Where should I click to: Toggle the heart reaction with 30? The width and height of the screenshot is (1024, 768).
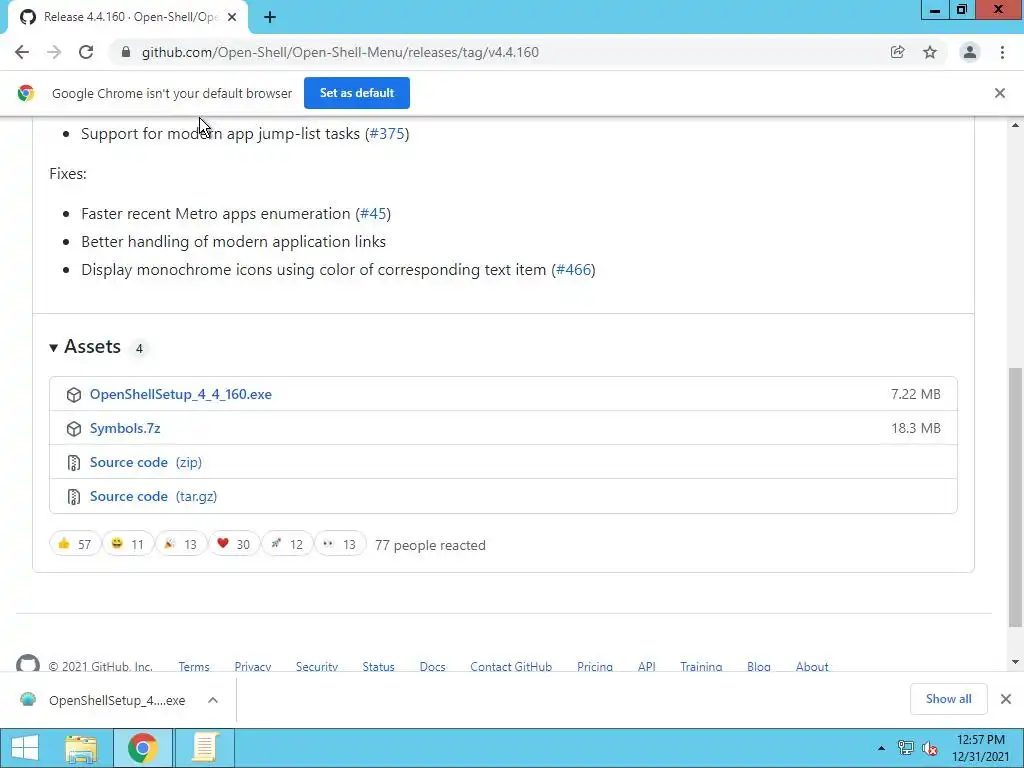pos(233,544)
